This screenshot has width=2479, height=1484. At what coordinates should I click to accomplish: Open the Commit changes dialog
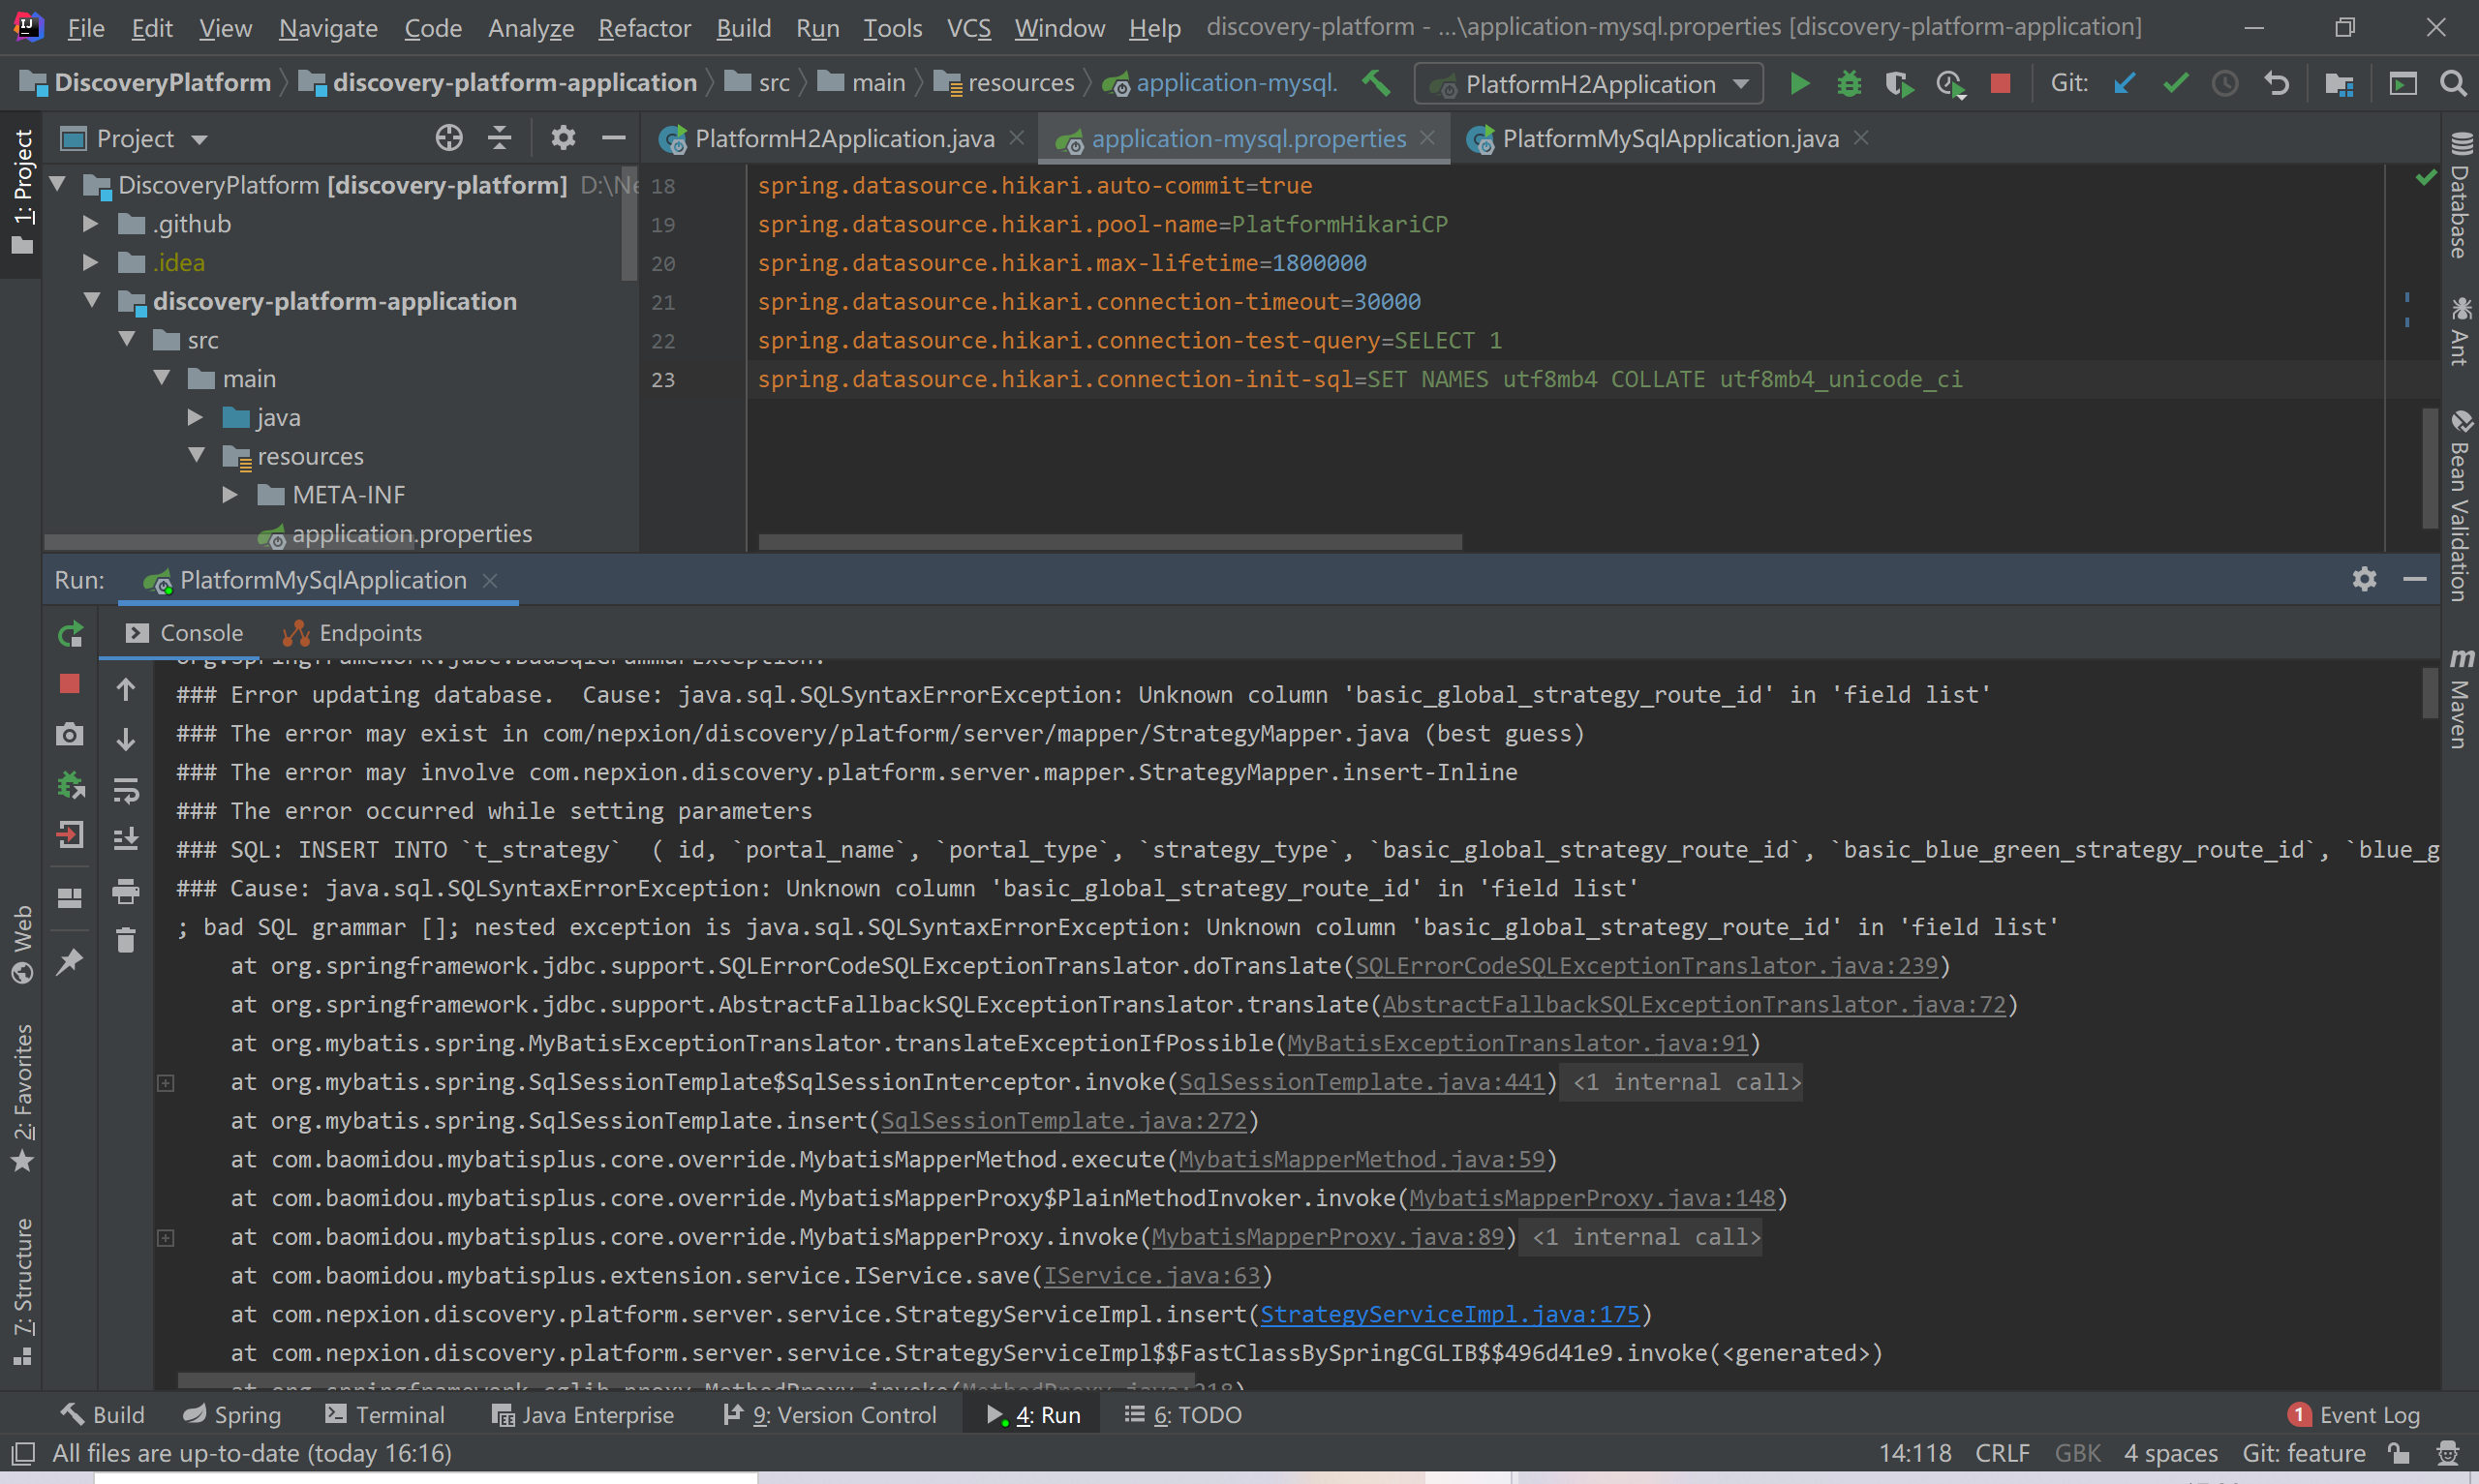pos(2174,83)
